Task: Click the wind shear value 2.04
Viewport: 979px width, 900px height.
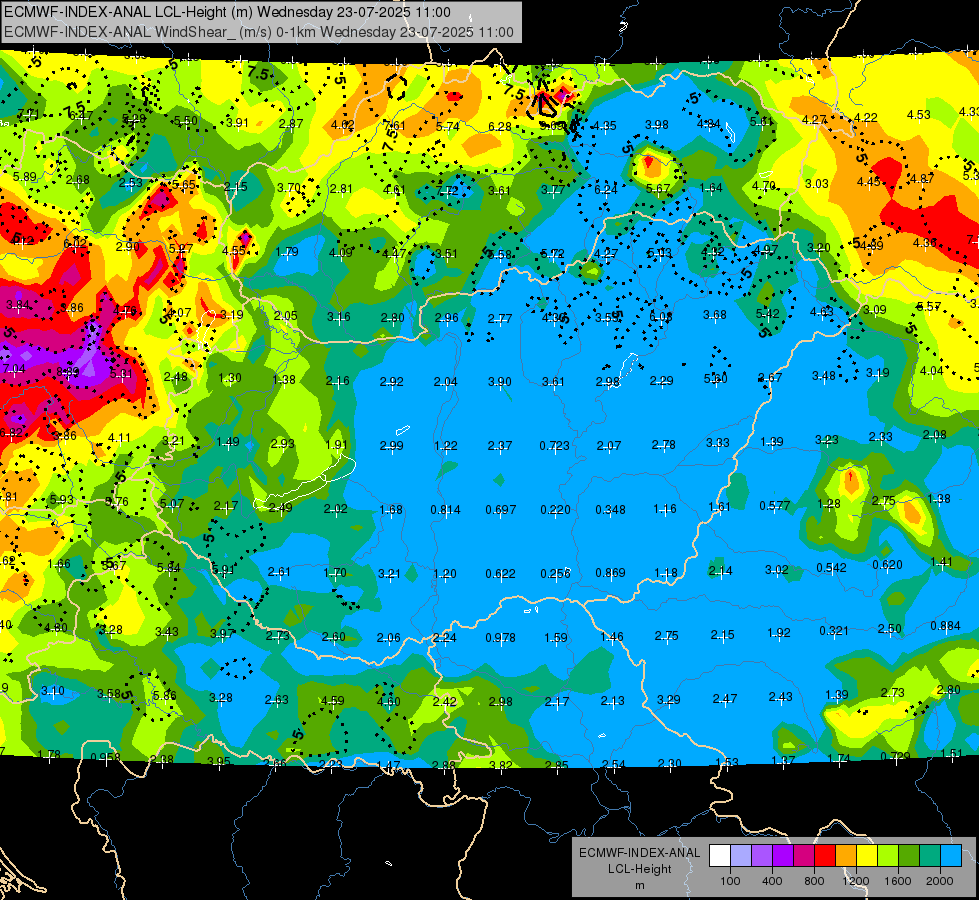Action: point(445,382)
